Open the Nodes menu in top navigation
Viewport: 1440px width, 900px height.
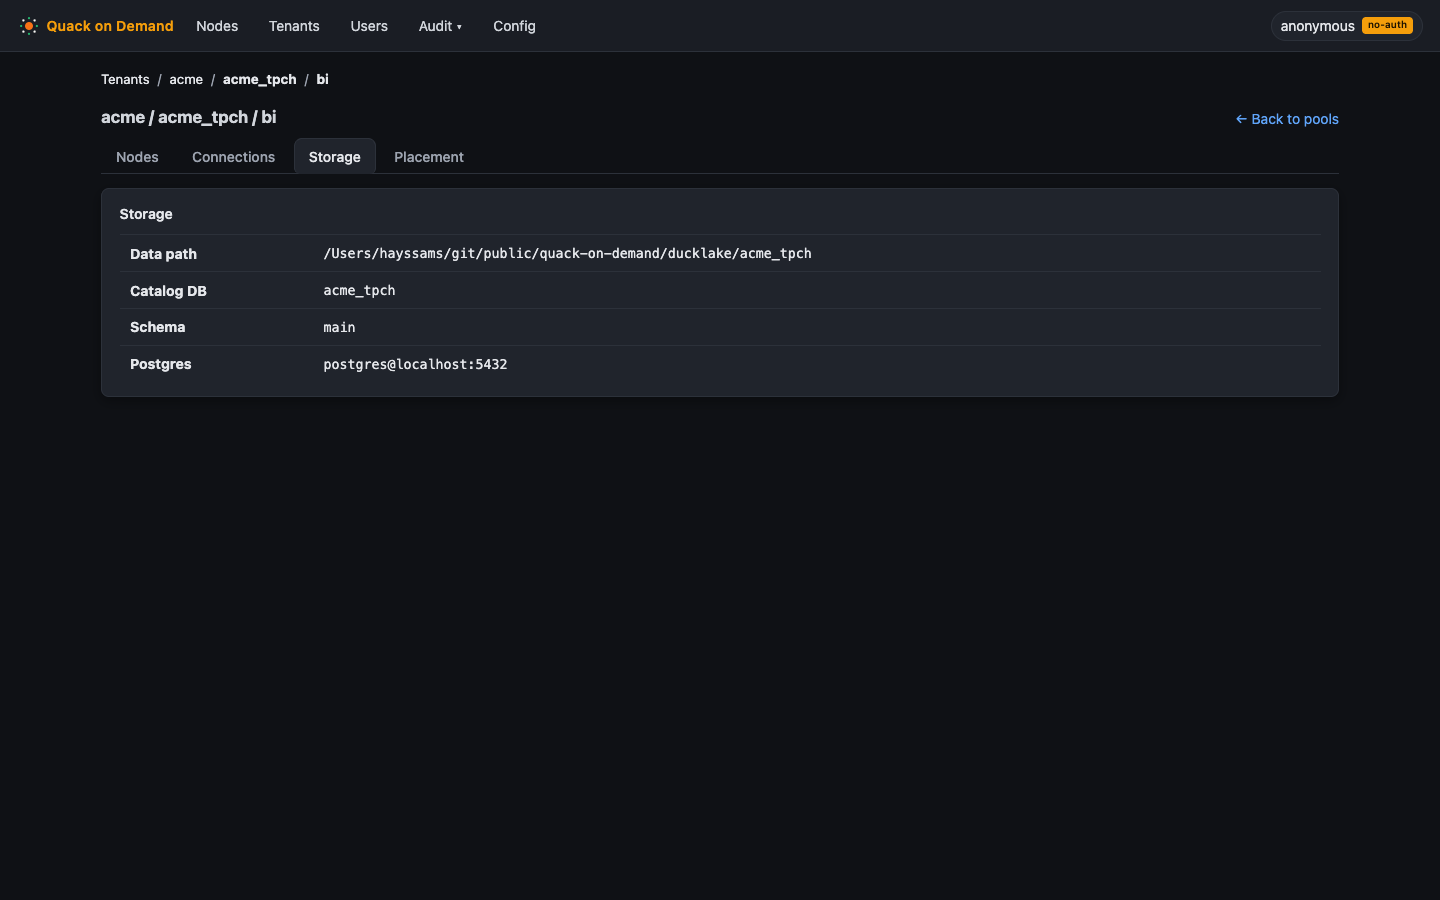217,26
